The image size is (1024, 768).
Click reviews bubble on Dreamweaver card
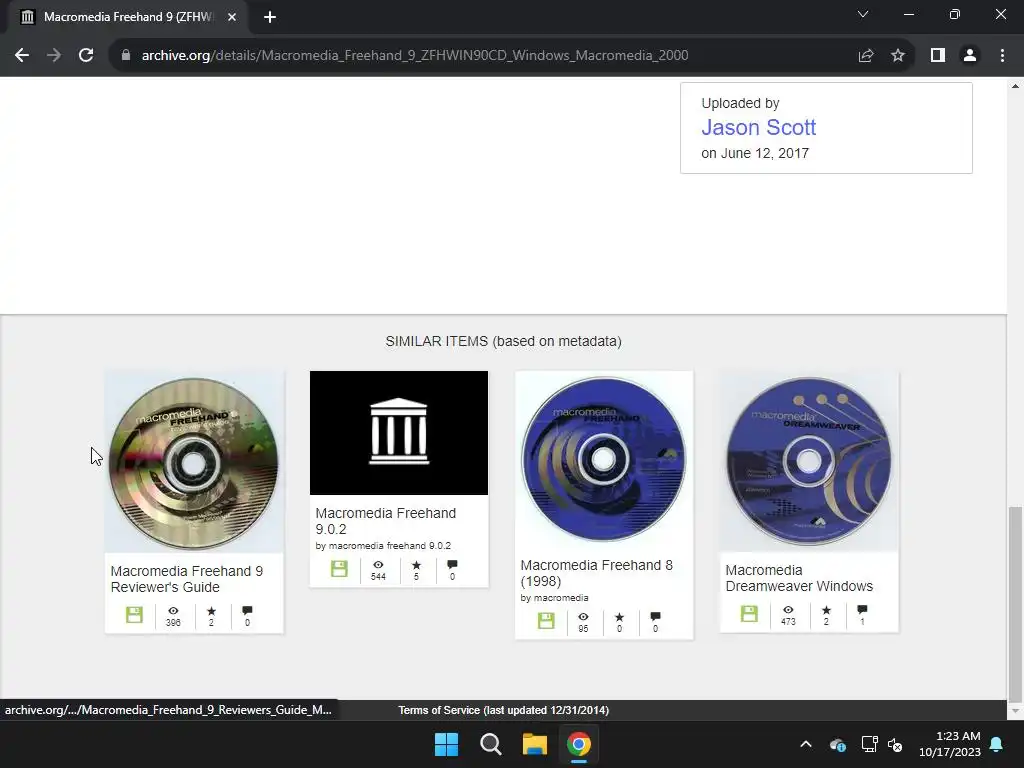(x=862, y=609)
